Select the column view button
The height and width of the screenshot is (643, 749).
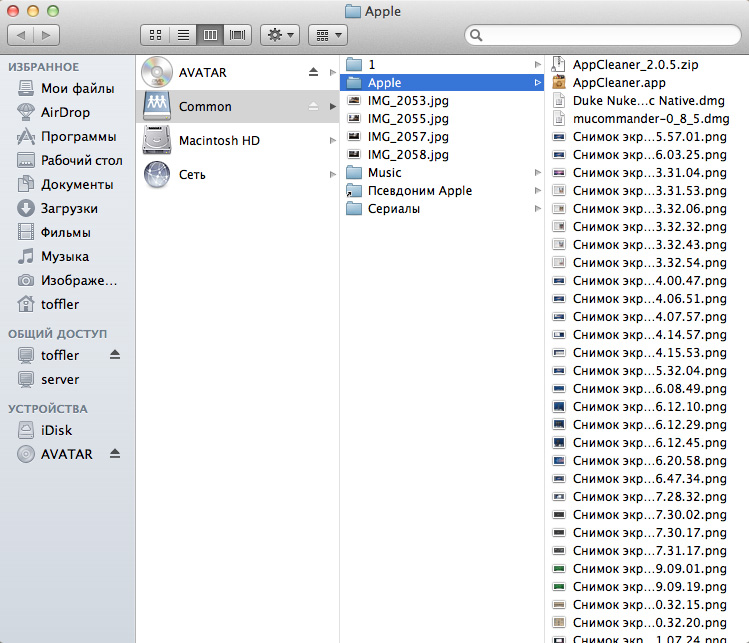pyautogui.click(x=210, y=35)
